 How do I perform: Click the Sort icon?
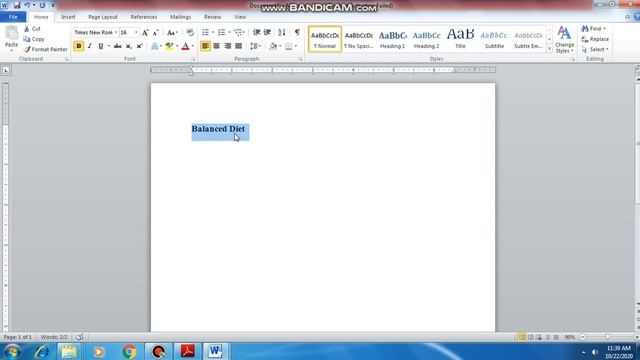click(x=282, y=32)
